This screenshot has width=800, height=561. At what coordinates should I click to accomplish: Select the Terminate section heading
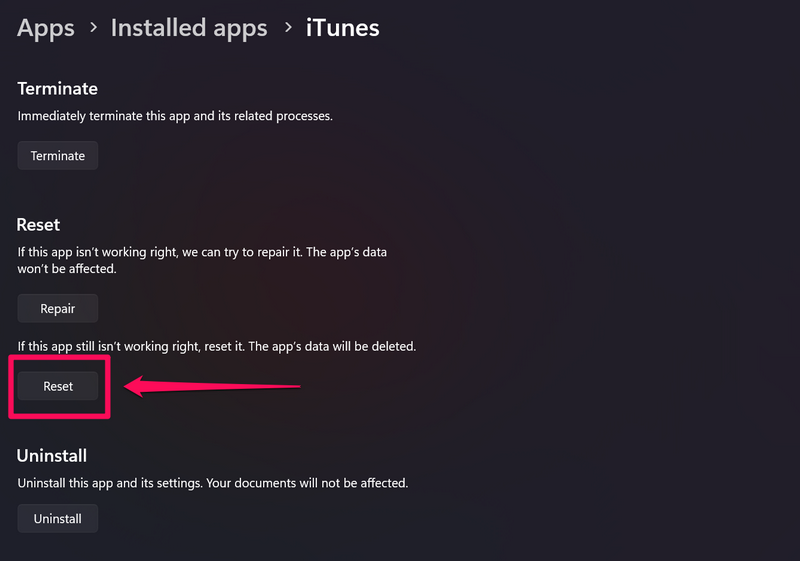(57, 89)
